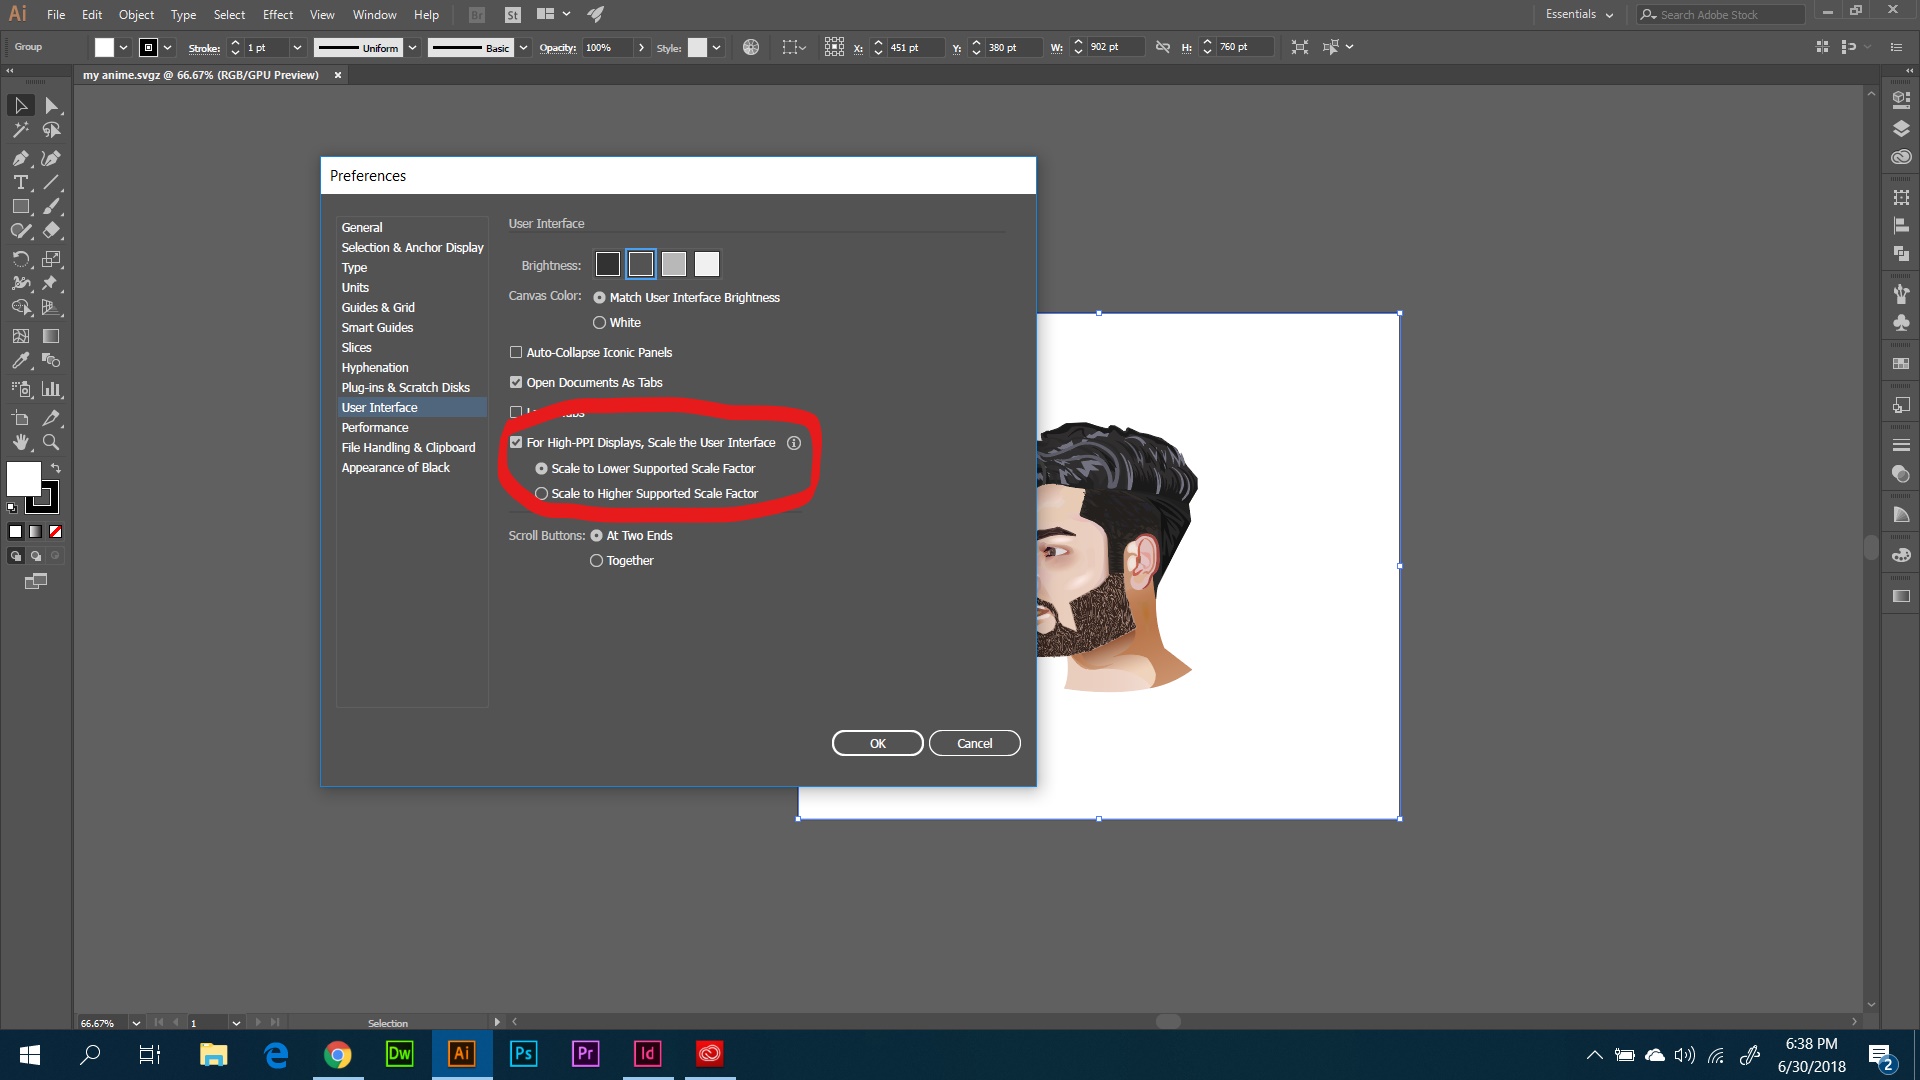This screenshot has height=1080, width=1920.
Task: Open User Interface preferences section
Action: pos(380,406)
